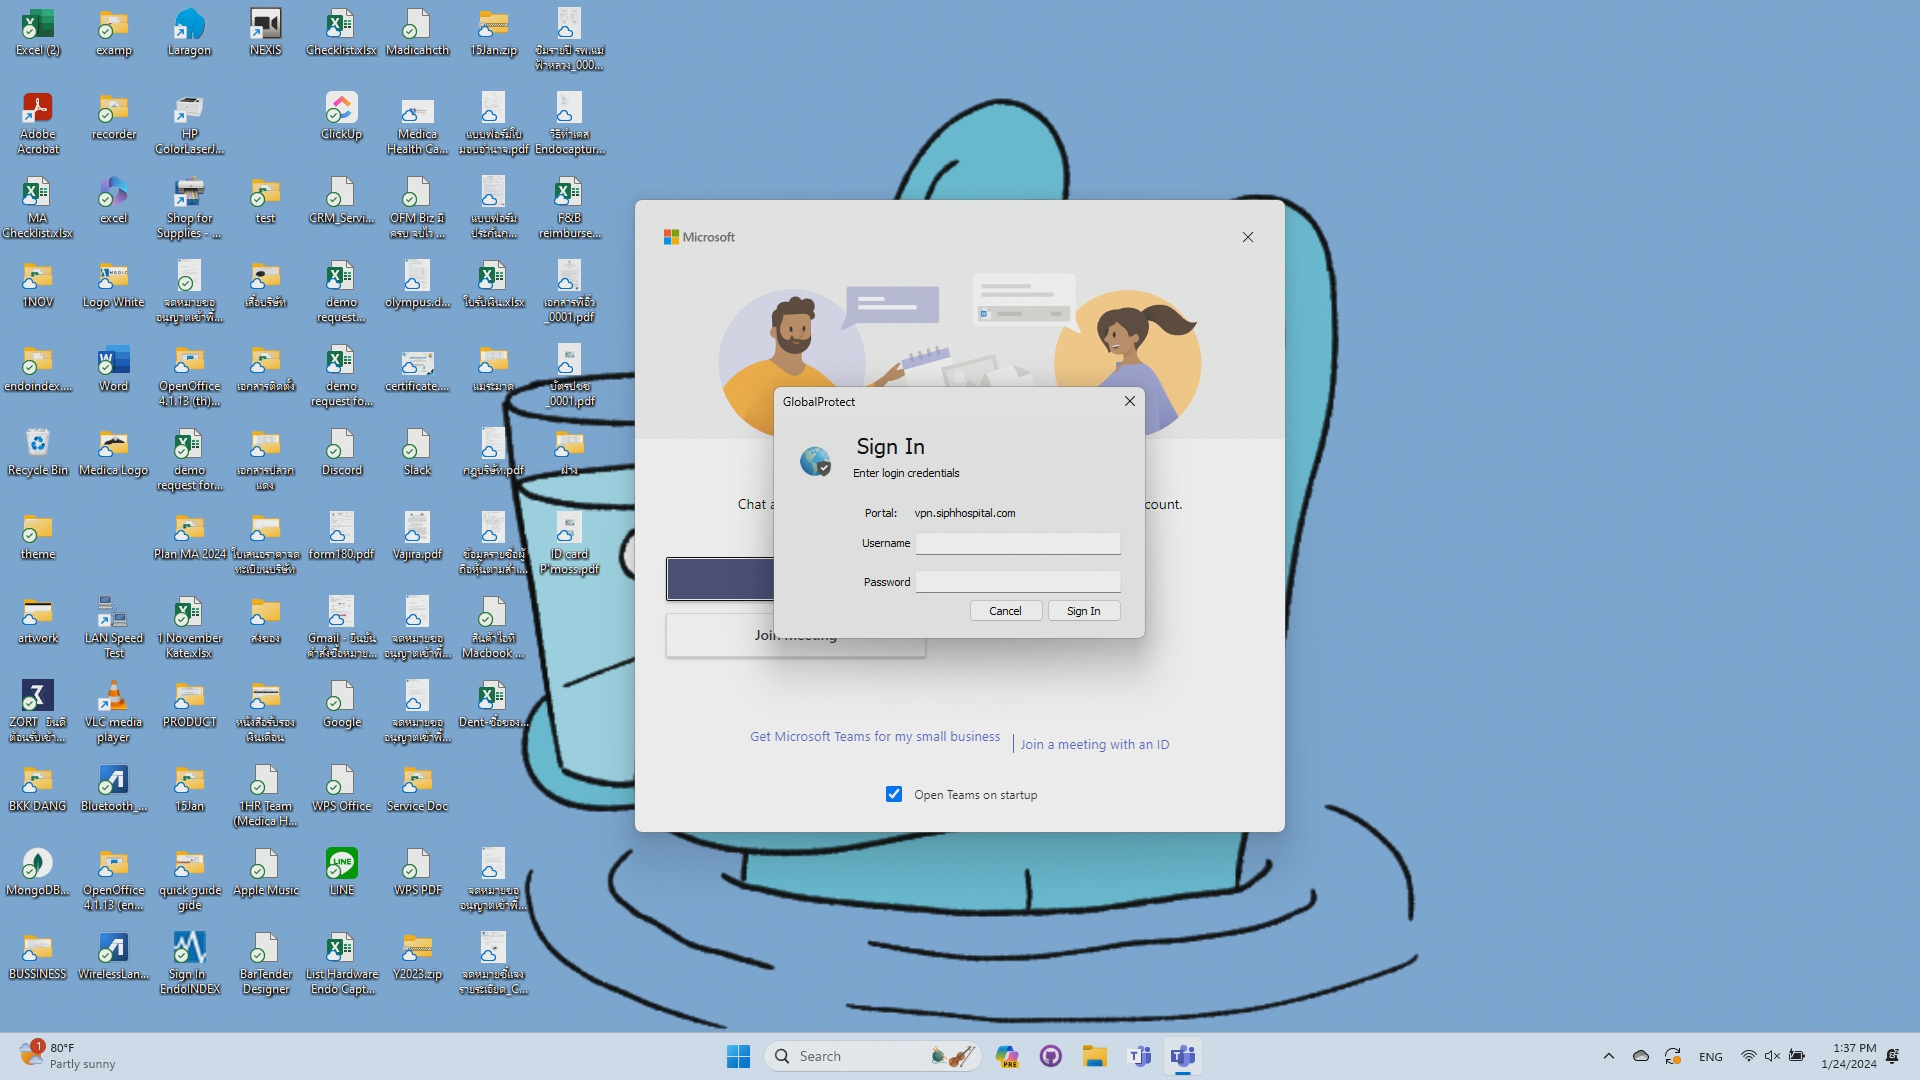The height and width of the screenshot is (1080, 1920).
Task: Open Adobe Acrobat desktop icon
Action: point(38,124)
